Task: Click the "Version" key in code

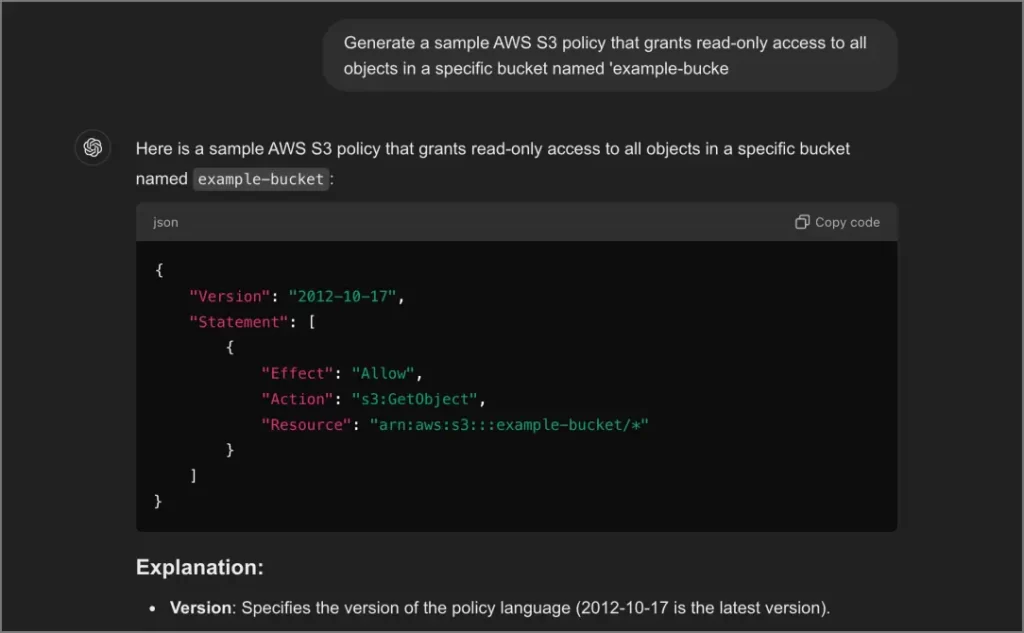Action: tap(229, 296)
